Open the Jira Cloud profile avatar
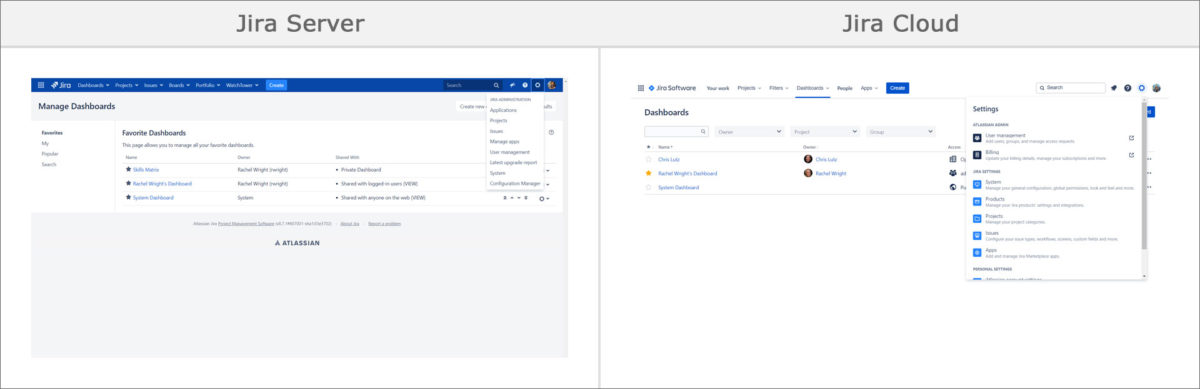Image resolution: width=1200 pixels, height=389 pixels. (x=1156, y=88)
